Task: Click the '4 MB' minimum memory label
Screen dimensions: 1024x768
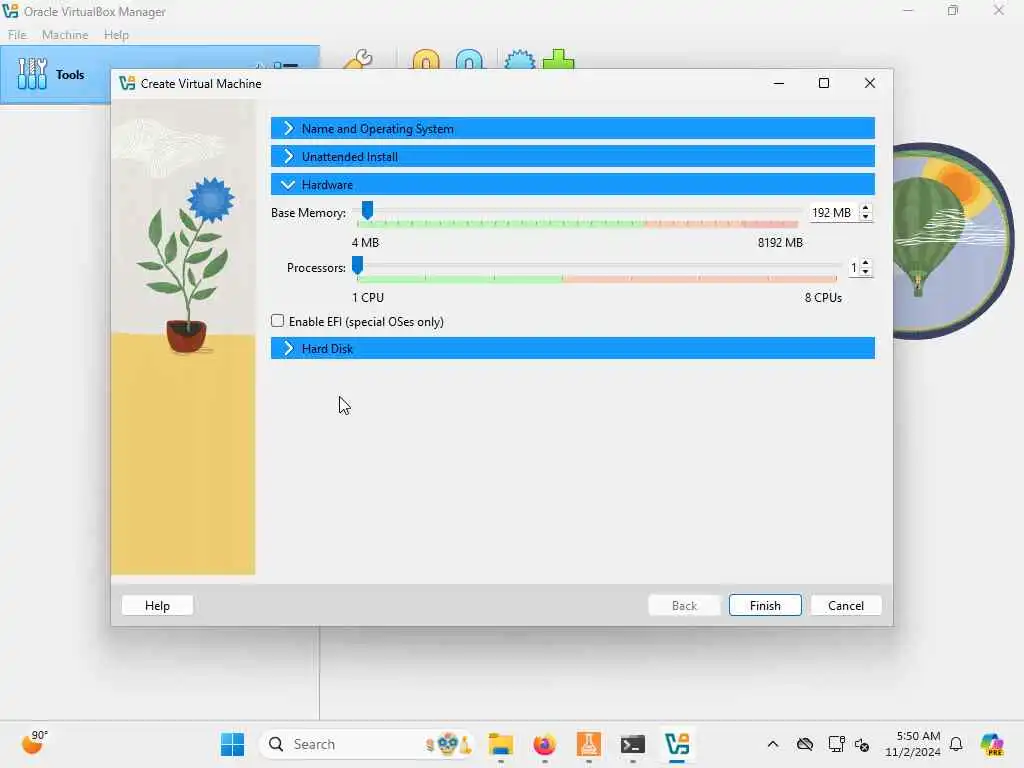Action: (x=365, y=242)
